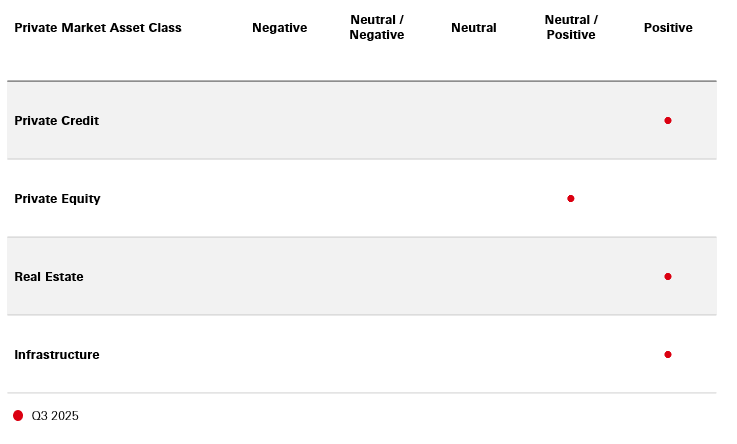Viewport: 737px width, 444px height.
Task: Click the Private Equity neutral/positive dot
Action: (571, 198)
